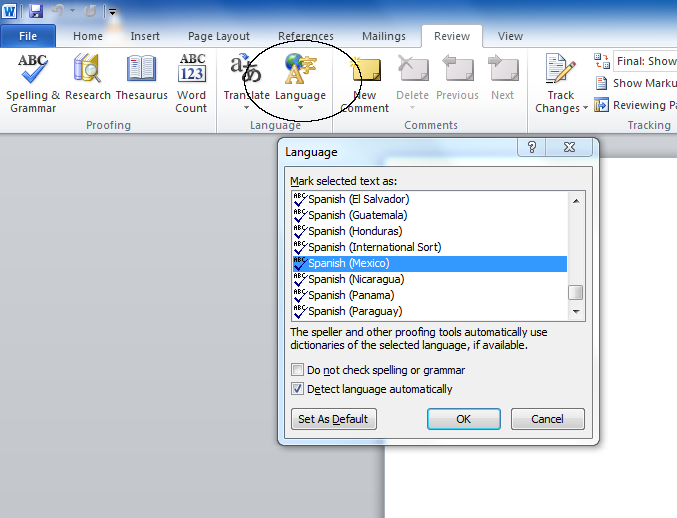Uncheck Detect language automatically
This screenshot has width=677, height=518.
298,389
